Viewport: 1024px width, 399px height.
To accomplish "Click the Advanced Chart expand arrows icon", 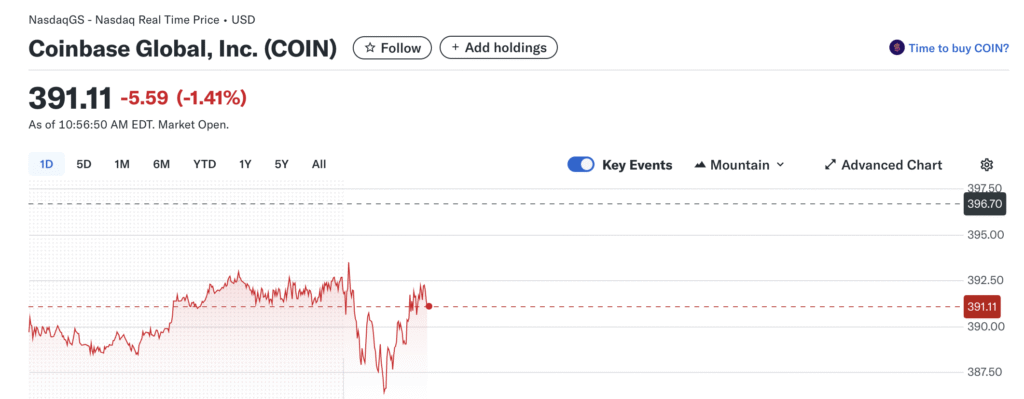I will point(830,165).
